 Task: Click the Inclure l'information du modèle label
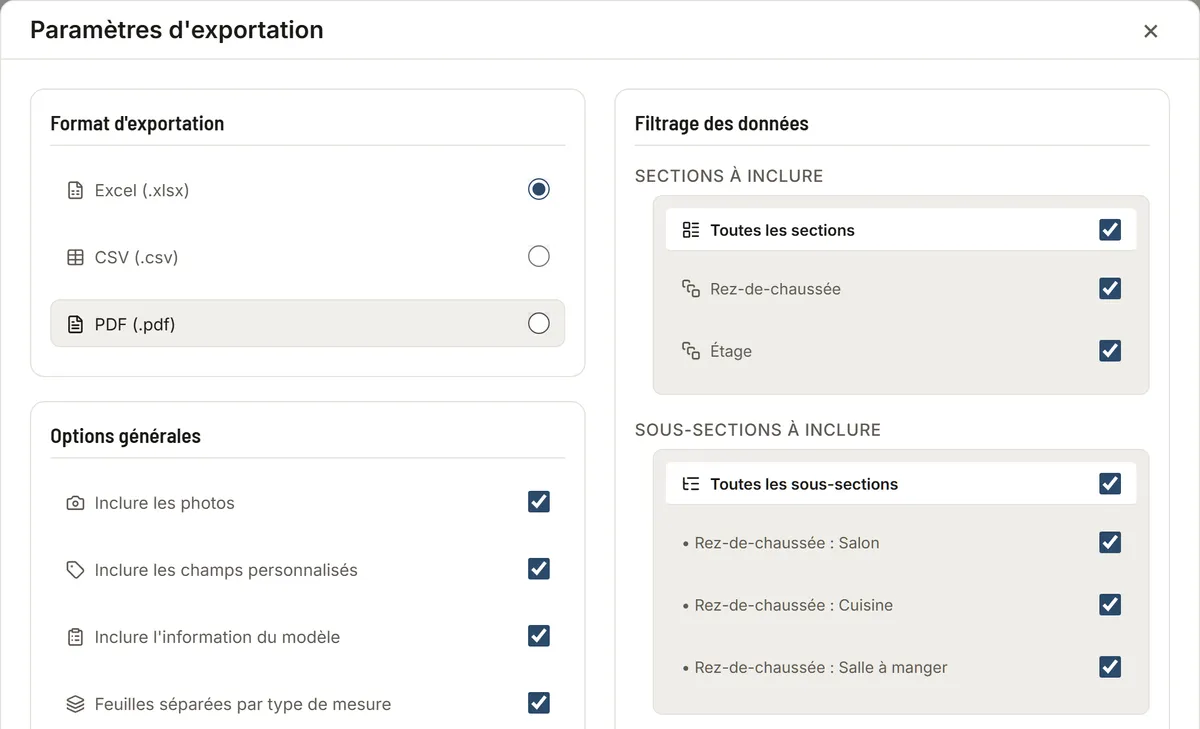click(x=218, y=637)
